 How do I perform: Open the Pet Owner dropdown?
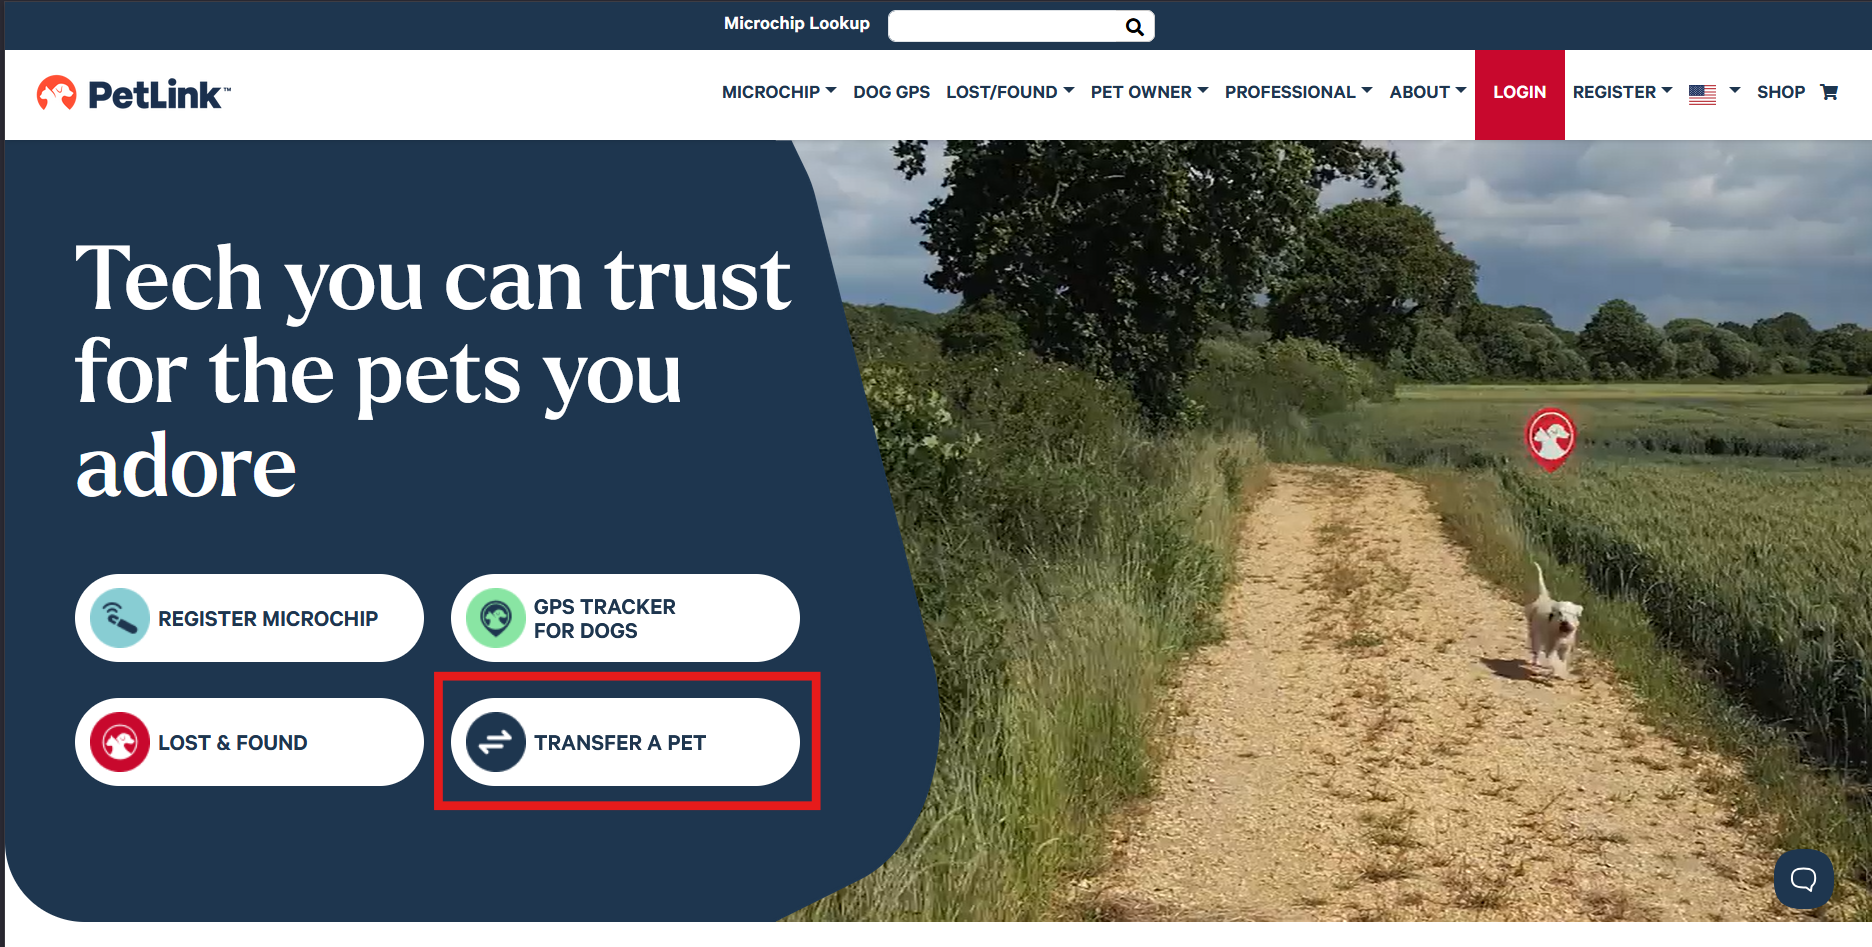(x=1149, y=92)
